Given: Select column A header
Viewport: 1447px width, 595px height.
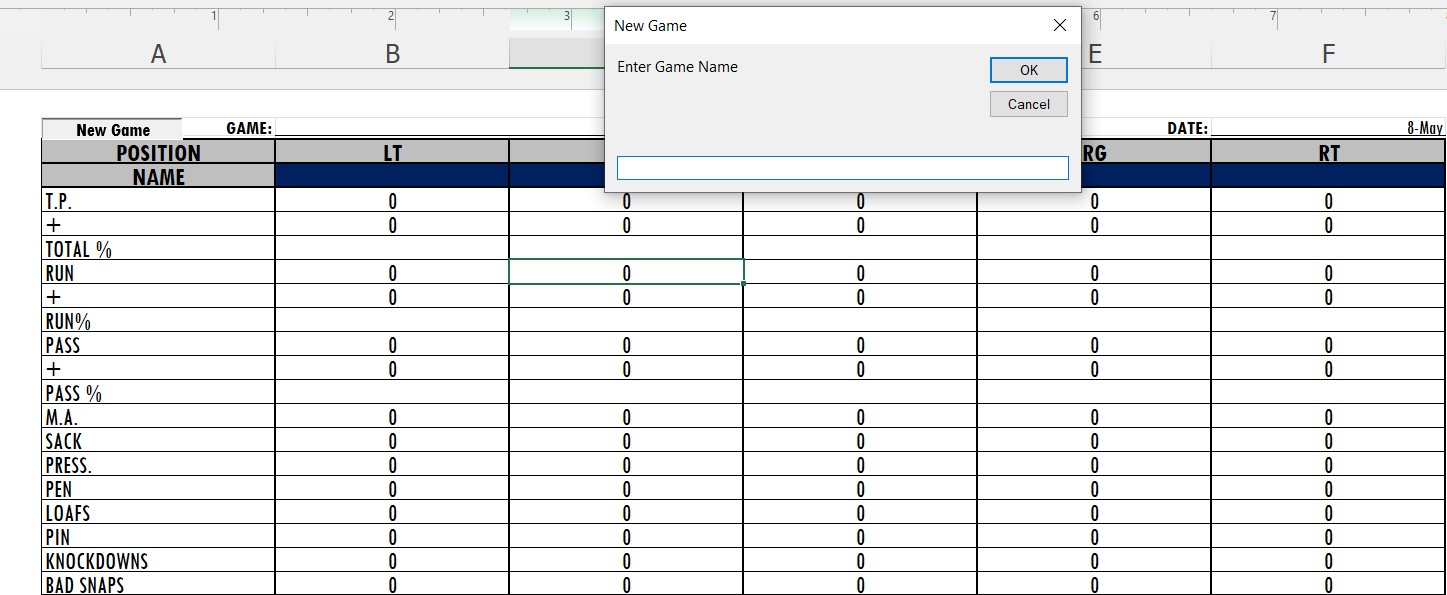Looking at the screenshot, I should (158, 54).
